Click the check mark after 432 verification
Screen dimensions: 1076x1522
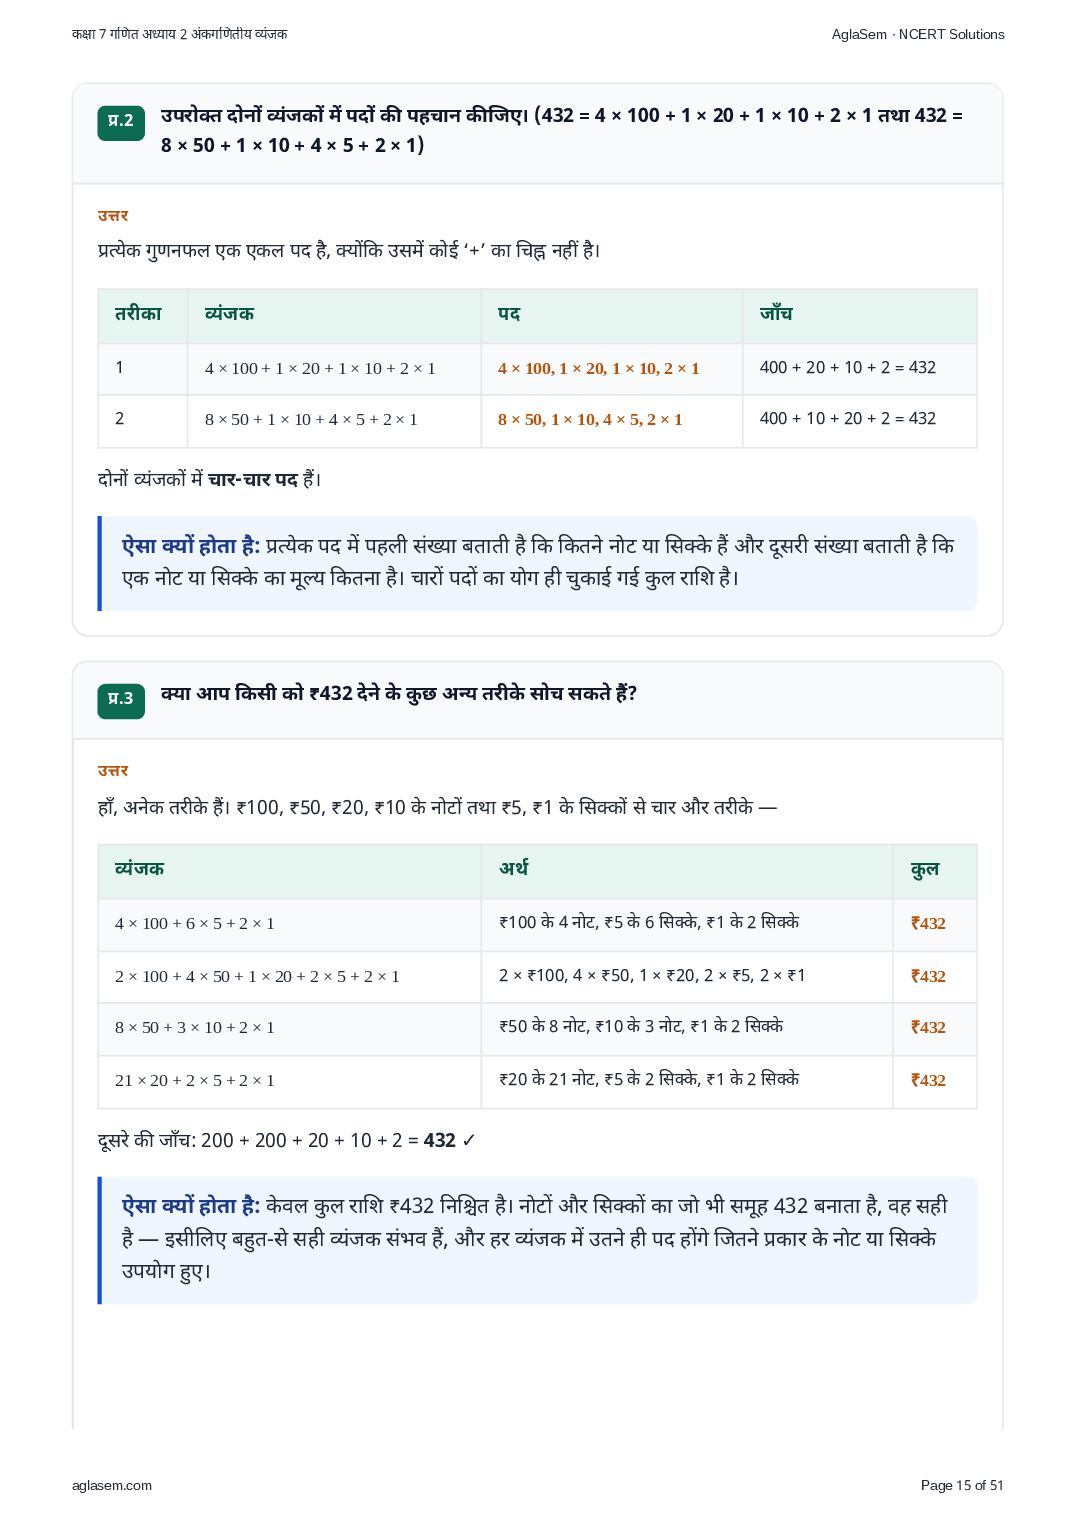coord(469,1141)
